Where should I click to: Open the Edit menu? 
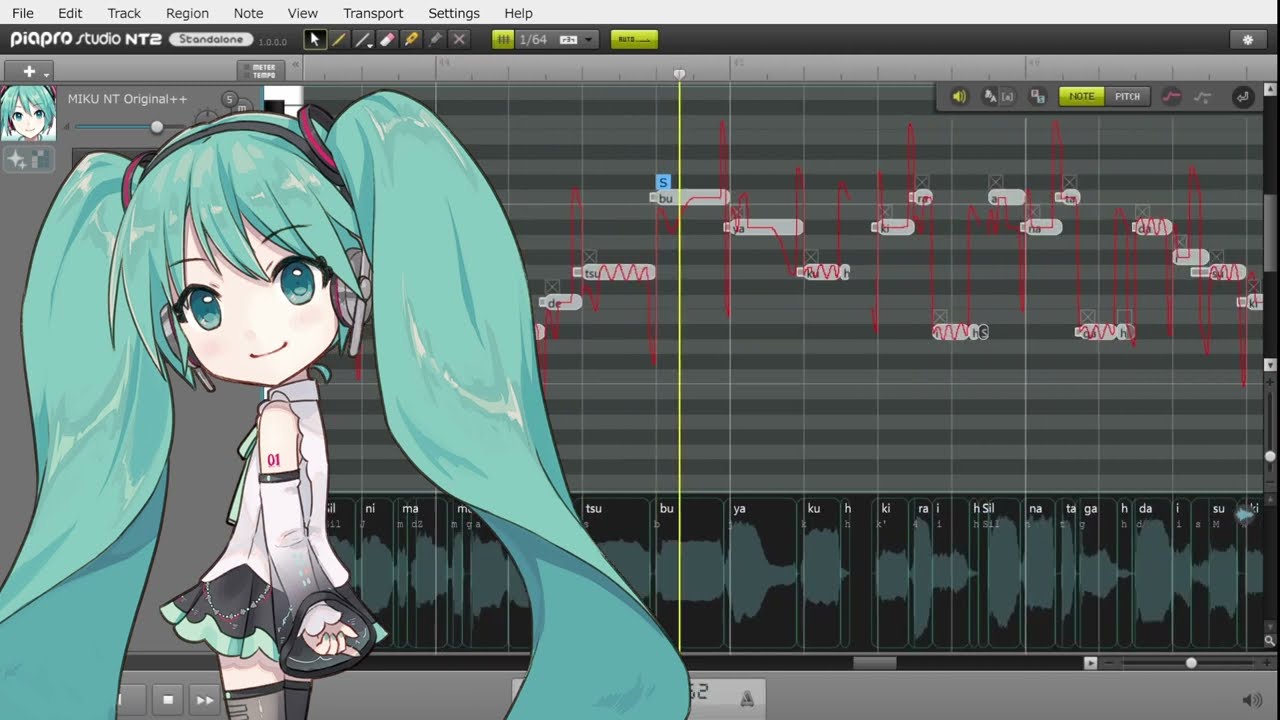[x=70, y=13]
